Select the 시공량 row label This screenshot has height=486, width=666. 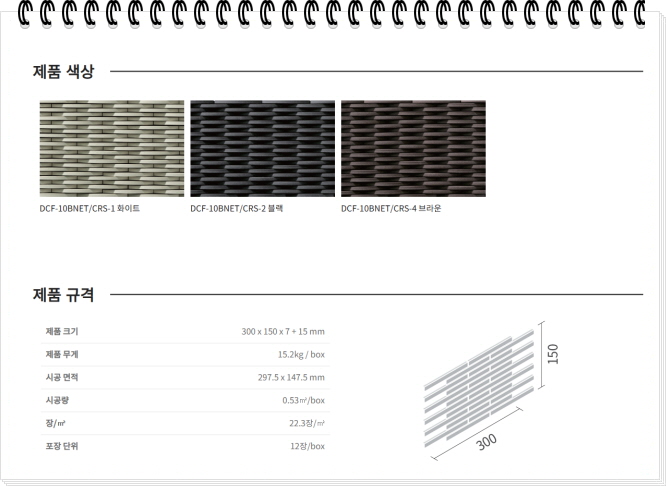(x=57, y=400)
